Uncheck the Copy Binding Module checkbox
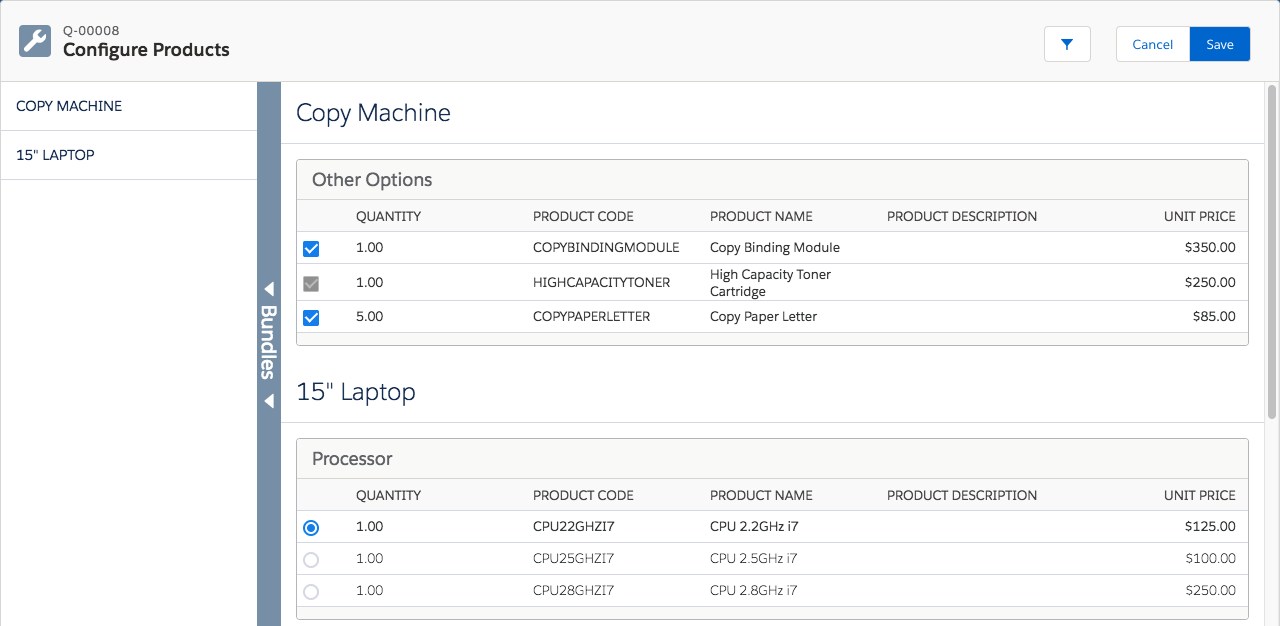The width and height of the screenshot is (1280, 626). point(311,248)
